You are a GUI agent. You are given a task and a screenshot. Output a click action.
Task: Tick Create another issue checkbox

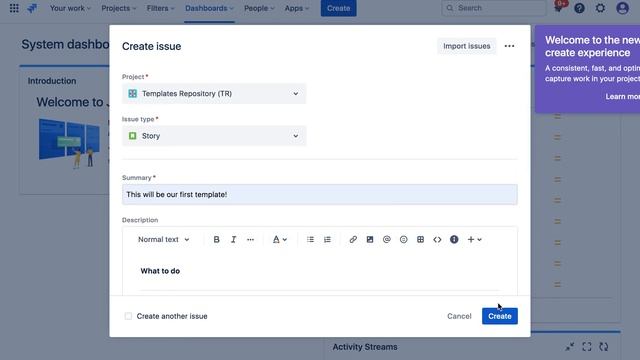[x=128, y=316]
